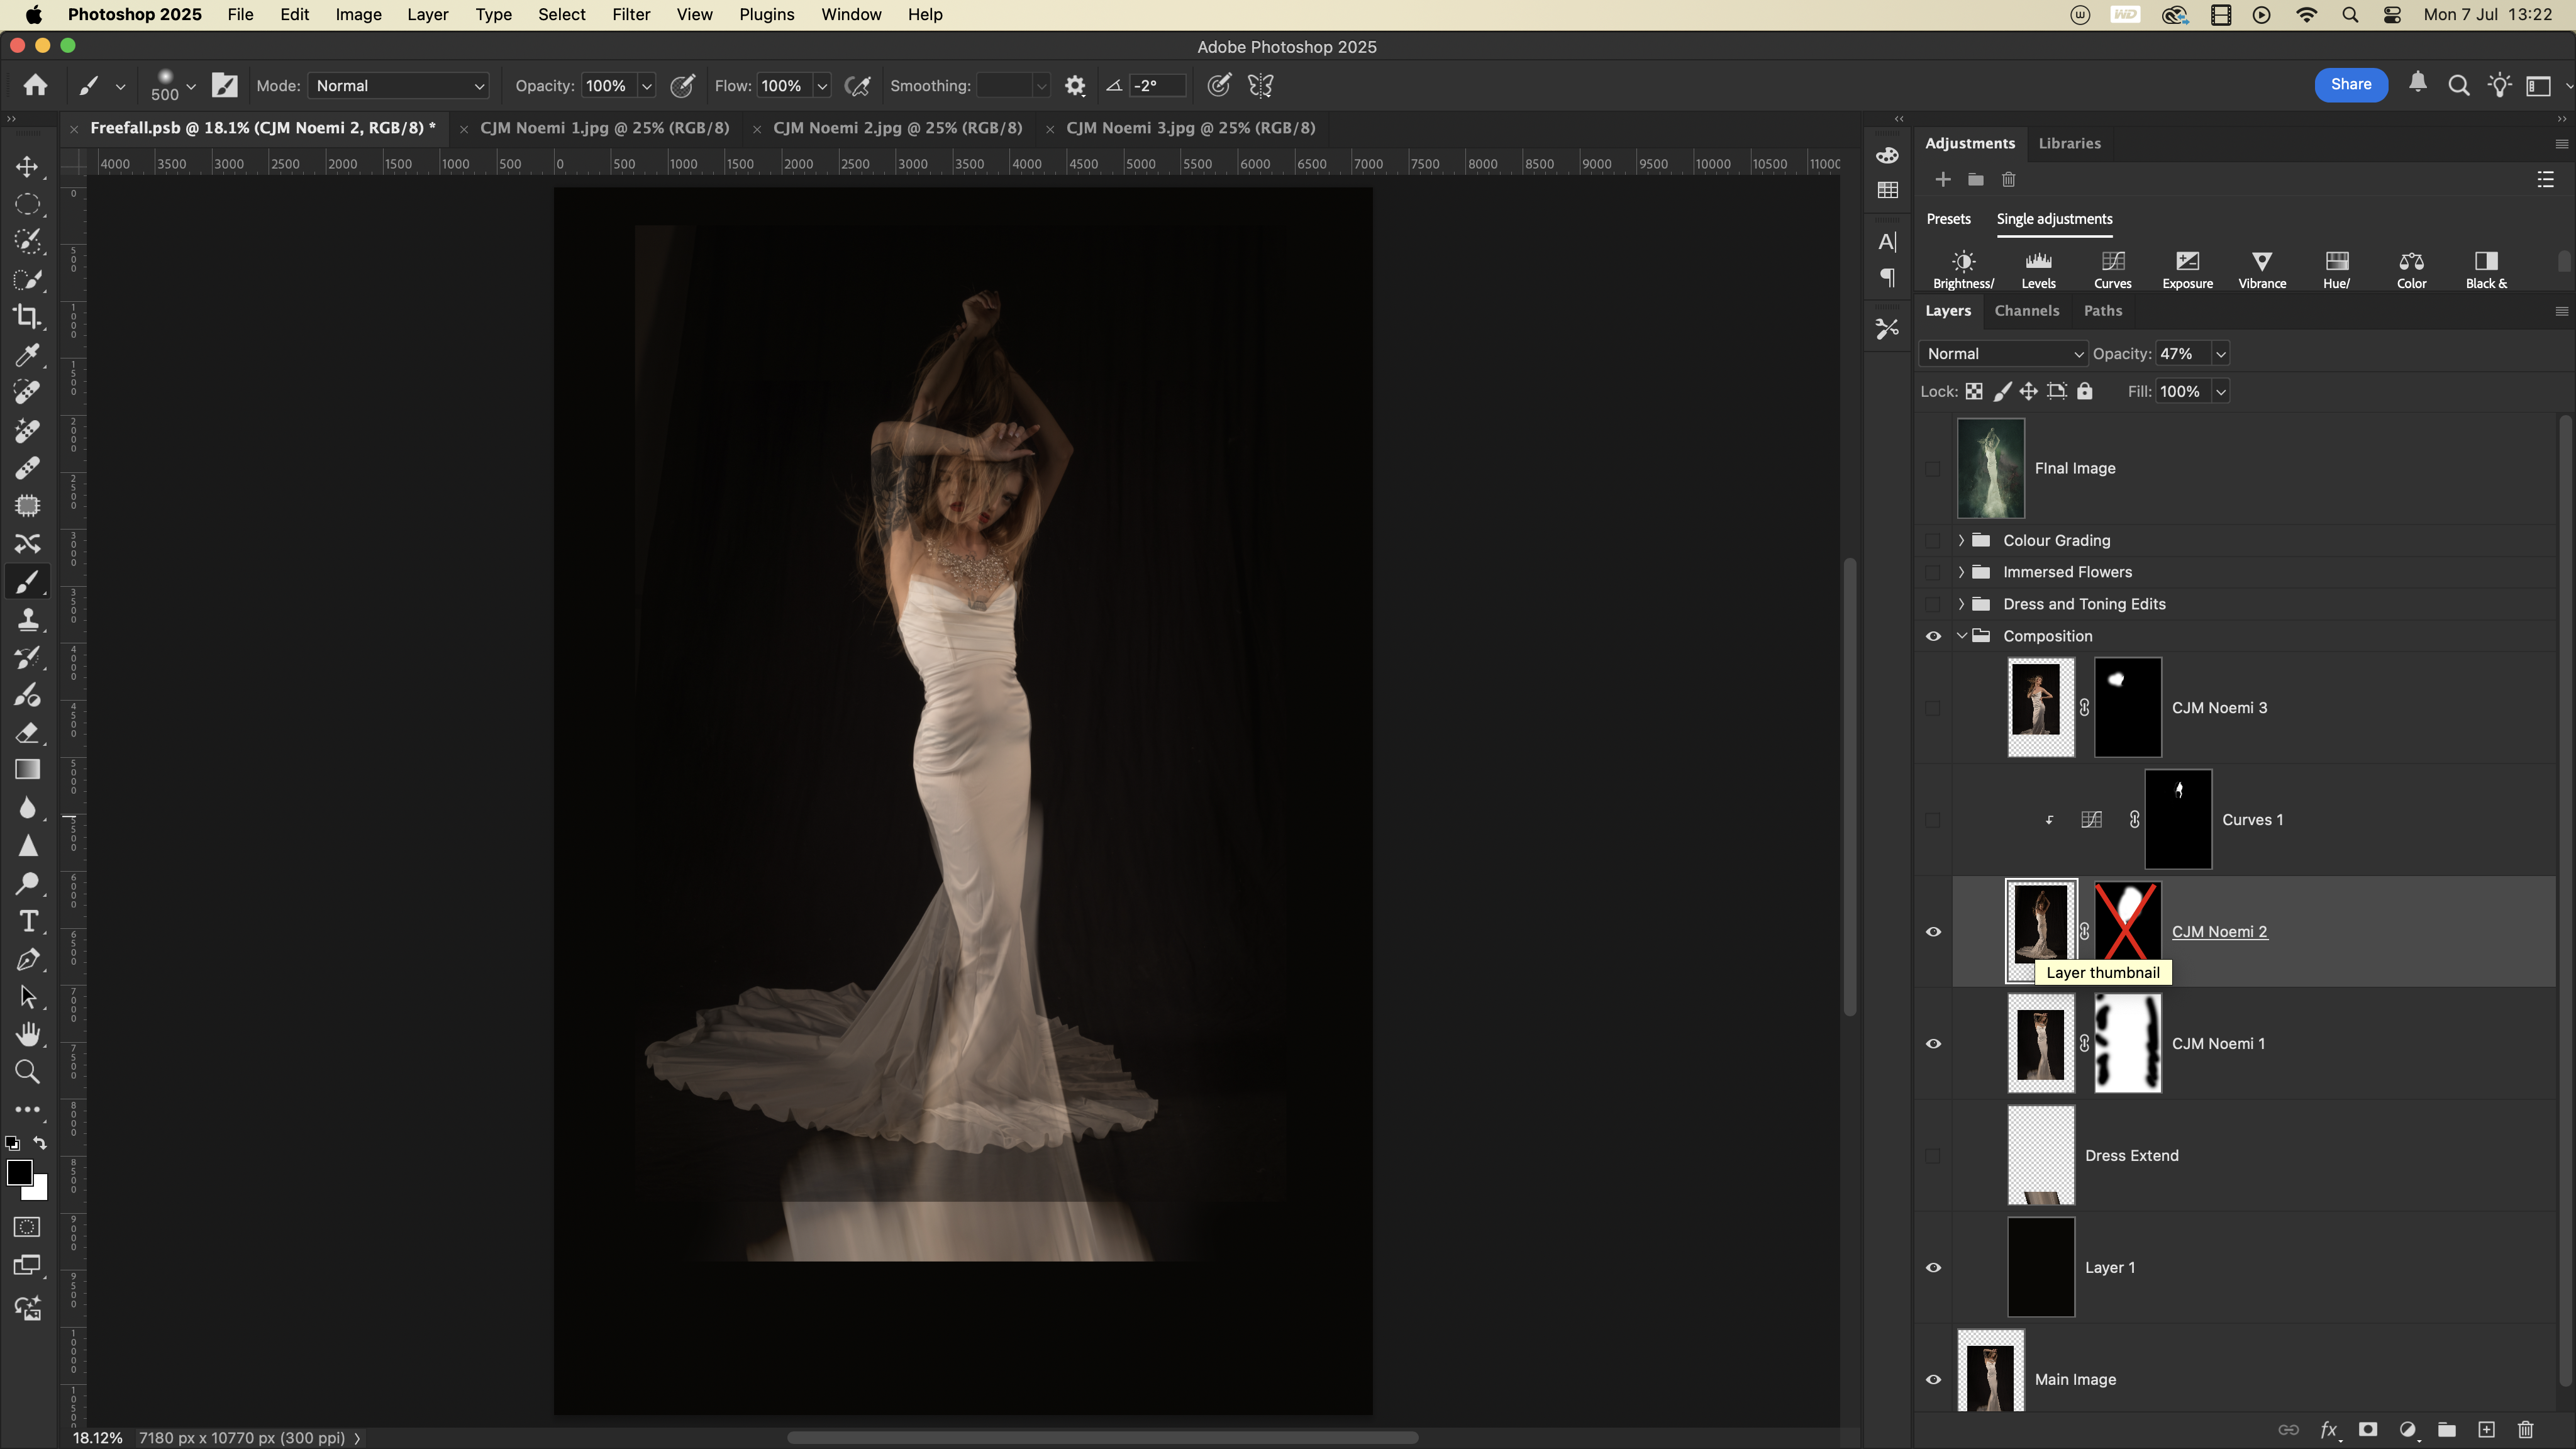Screen dimensions: 2576x1449
Task: Show the CJM Noemi 3 layer
Action: pos(1933,708)
